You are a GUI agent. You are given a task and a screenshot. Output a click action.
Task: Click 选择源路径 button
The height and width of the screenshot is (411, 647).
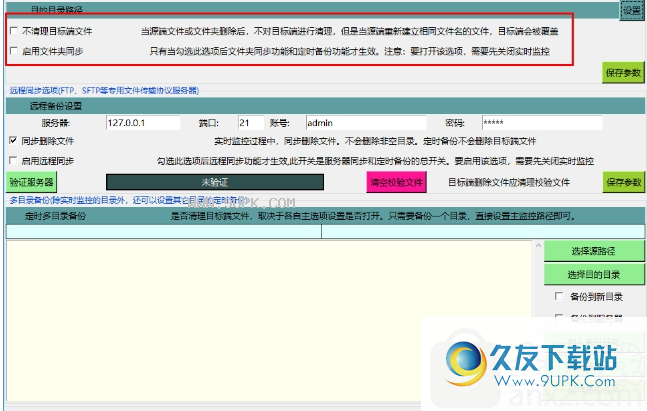(x=594, y=251)
